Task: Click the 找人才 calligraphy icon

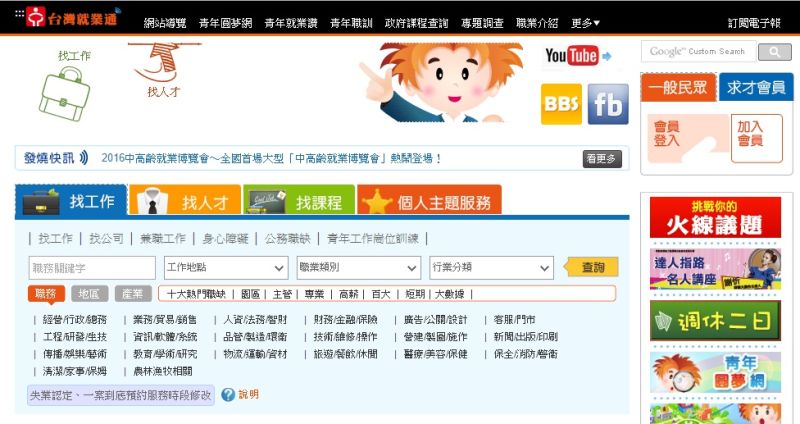Action: click(164, 70)
